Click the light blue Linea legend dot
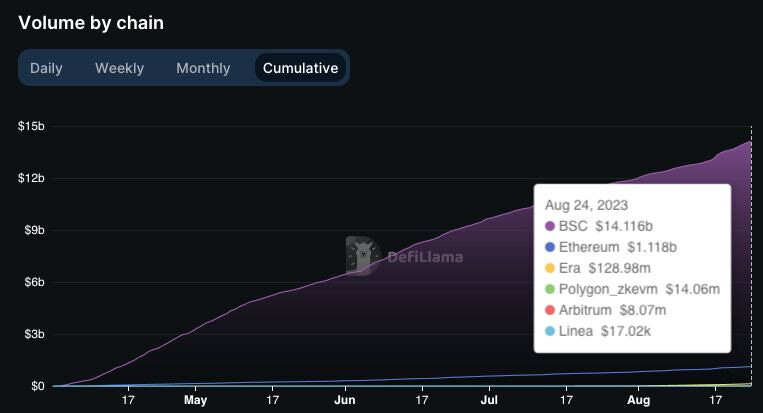The image size is (763, 413). (550, 331)
